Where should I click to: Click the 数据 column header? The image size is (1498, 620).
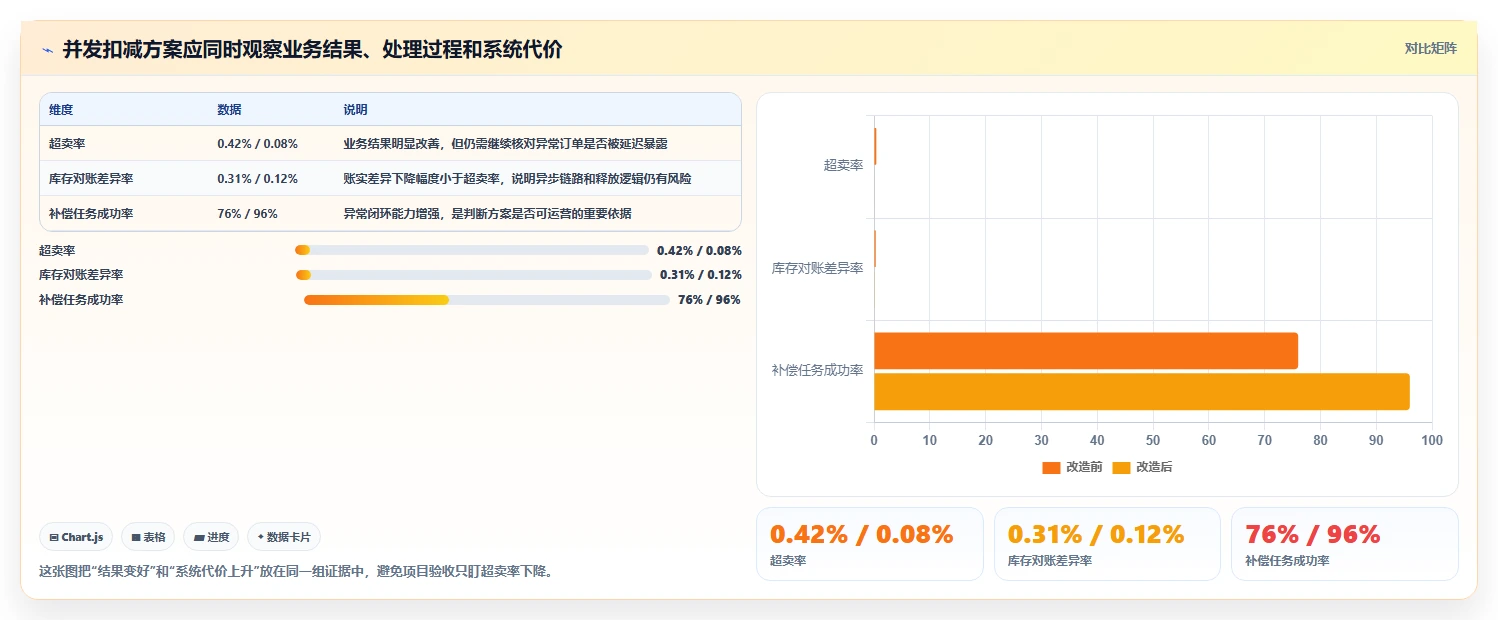point(229,110)
